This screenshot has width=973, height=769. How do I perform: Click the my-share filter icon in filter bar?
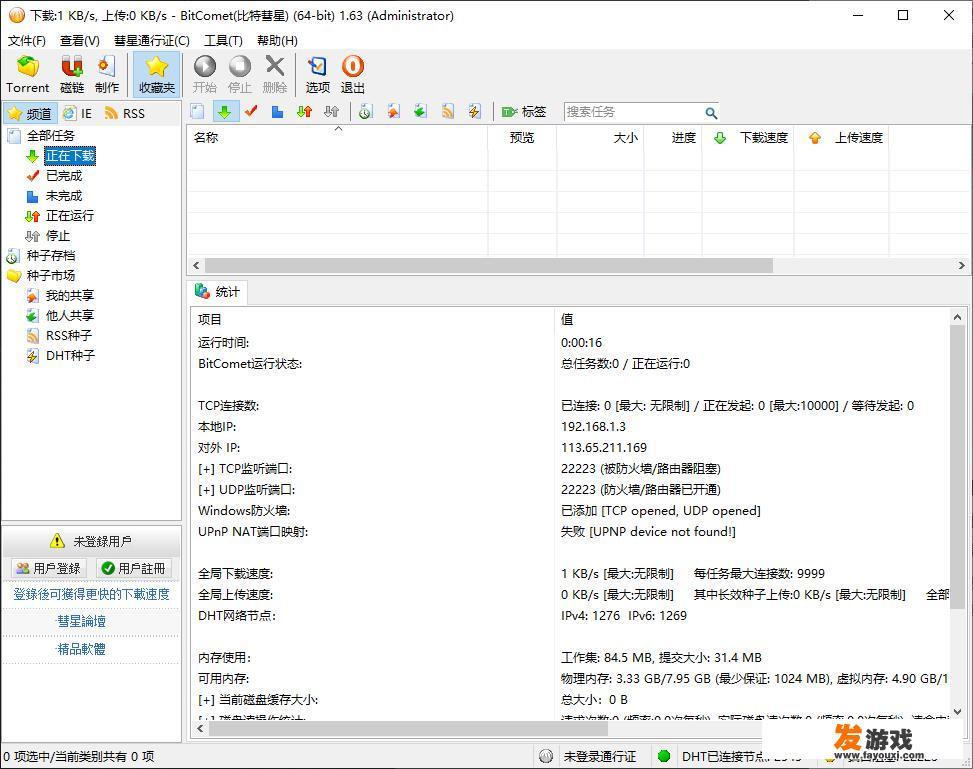point(393,112)
